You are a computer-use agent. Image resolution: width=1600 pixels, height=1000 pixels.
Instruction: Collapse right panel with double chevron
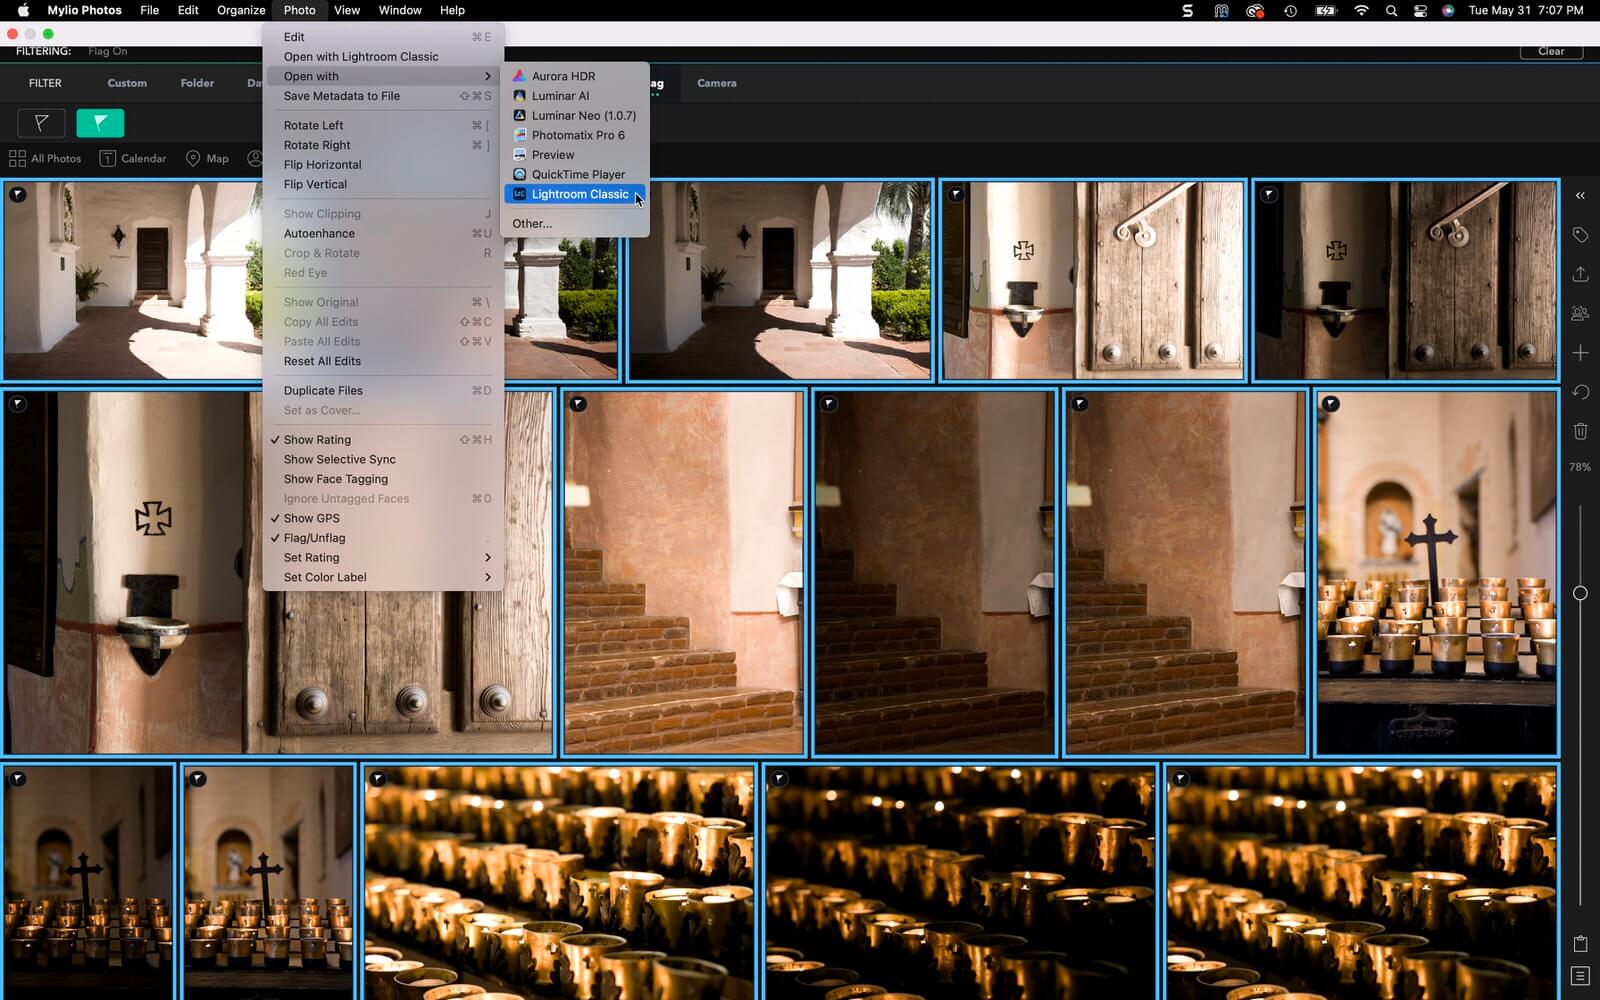pyautogui.click(x=1580, y=196)
